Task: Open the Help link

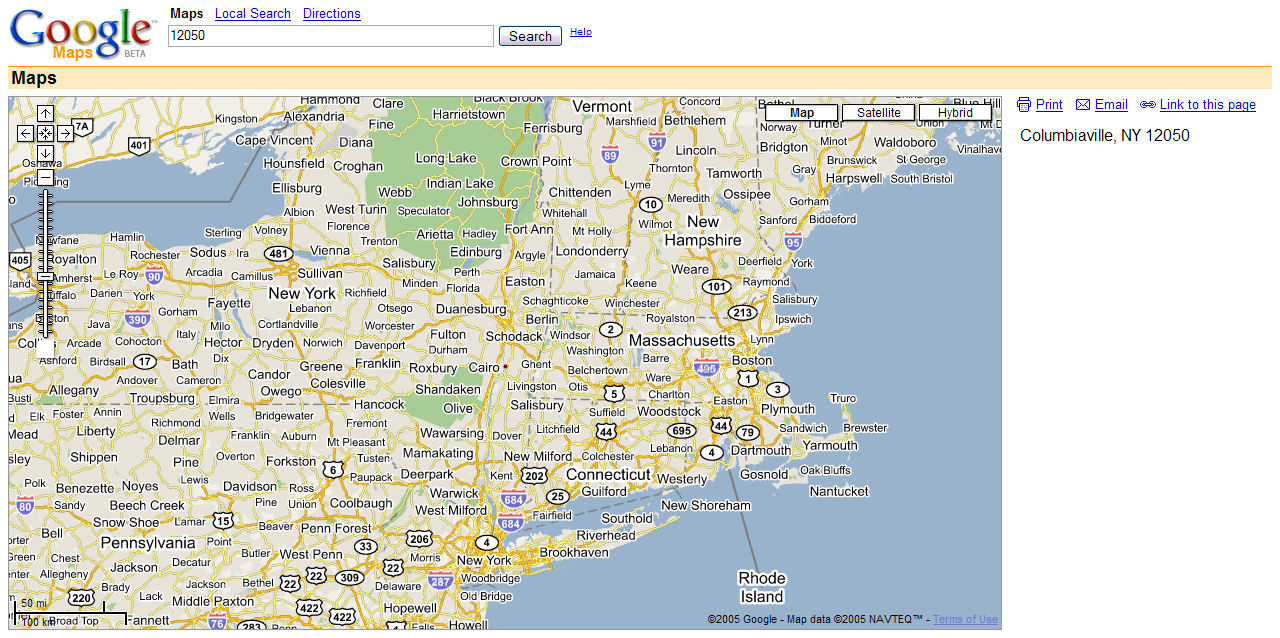Action: coord(580,32)
